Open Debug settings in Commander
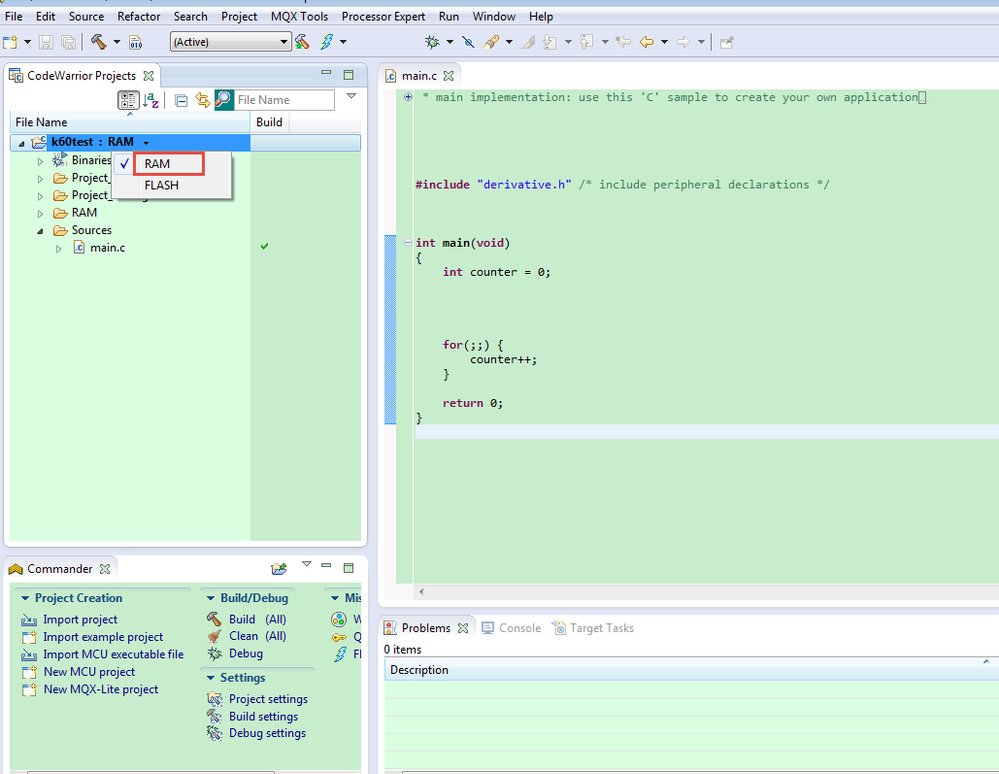The width and height of the screenshot is (999, 774). tap(267, 733)
